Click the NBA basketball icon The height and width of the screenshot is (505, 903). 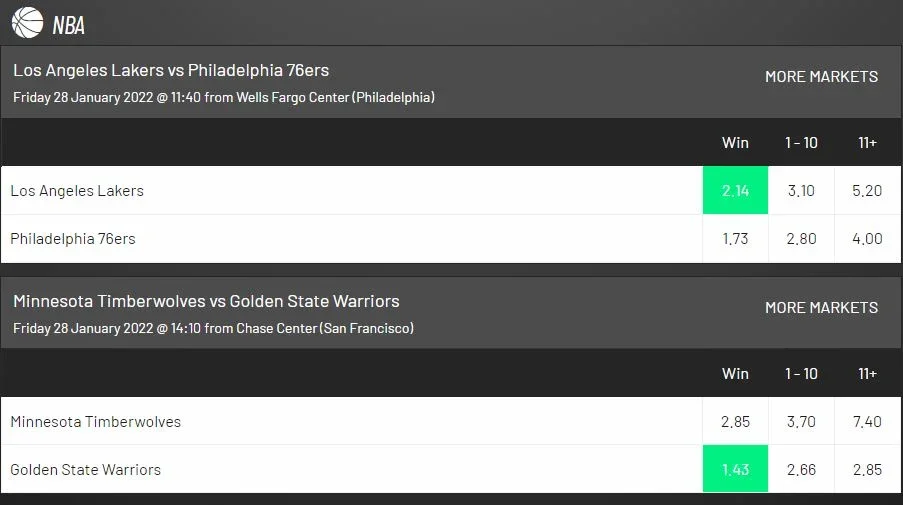[x=27, y=22]
